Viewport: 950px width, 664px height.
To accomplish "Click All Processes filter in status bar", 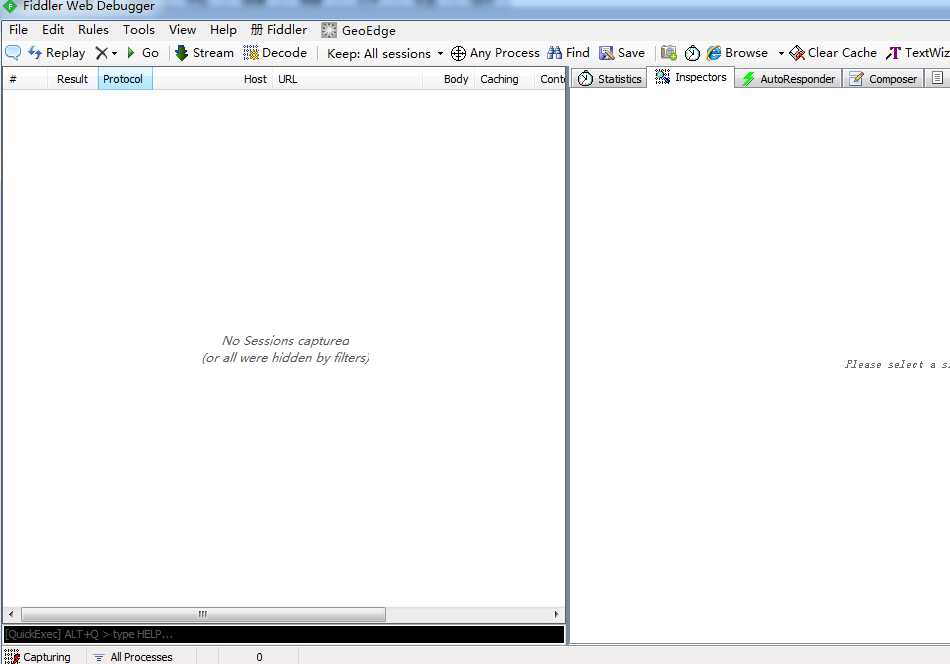I will 133,657.
